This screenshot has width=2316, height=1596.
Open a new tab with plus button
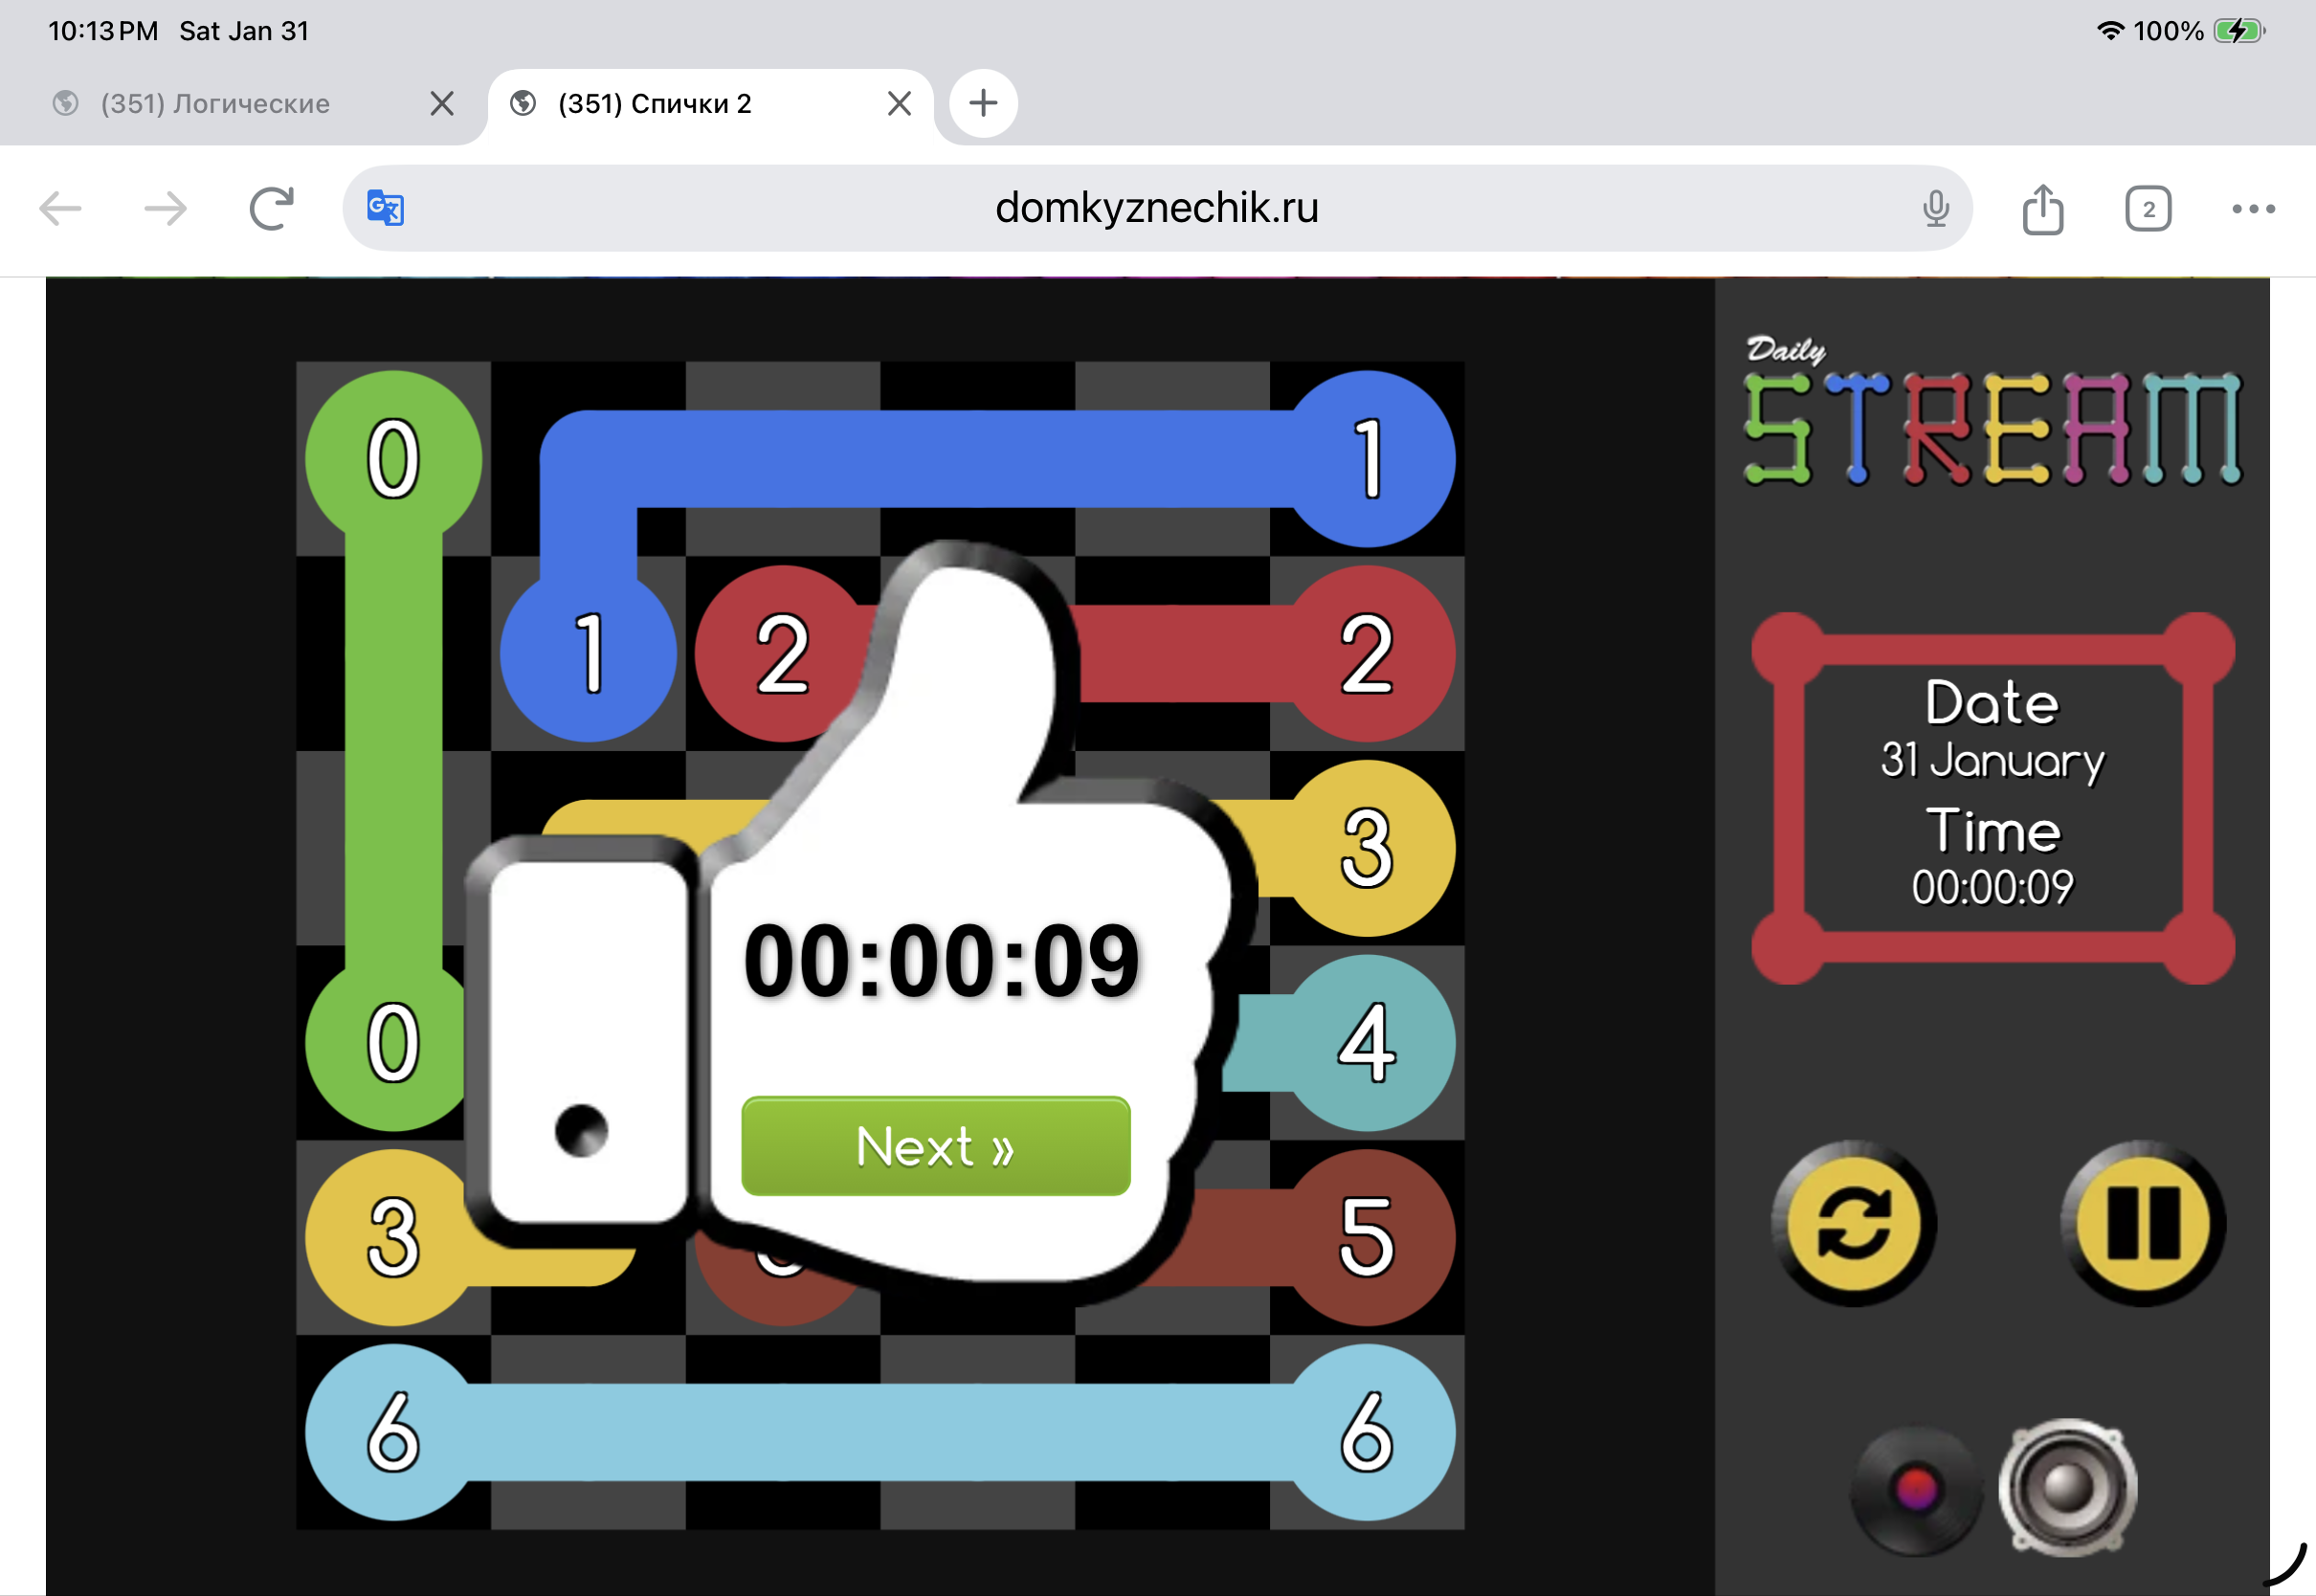click(982, 103)
